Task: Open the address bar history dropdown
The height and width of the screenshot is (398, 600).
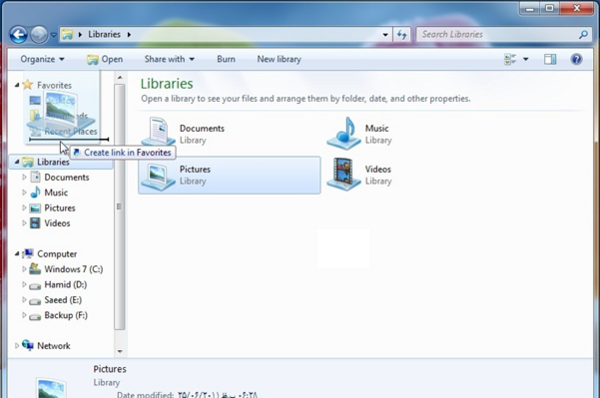Action: tap(385, 35)
